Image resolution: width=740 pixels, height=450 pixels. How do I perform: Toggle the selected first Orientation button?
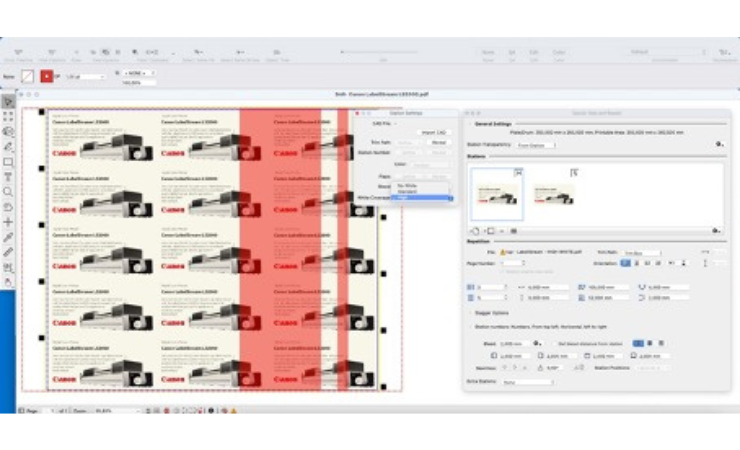(625, 263)
